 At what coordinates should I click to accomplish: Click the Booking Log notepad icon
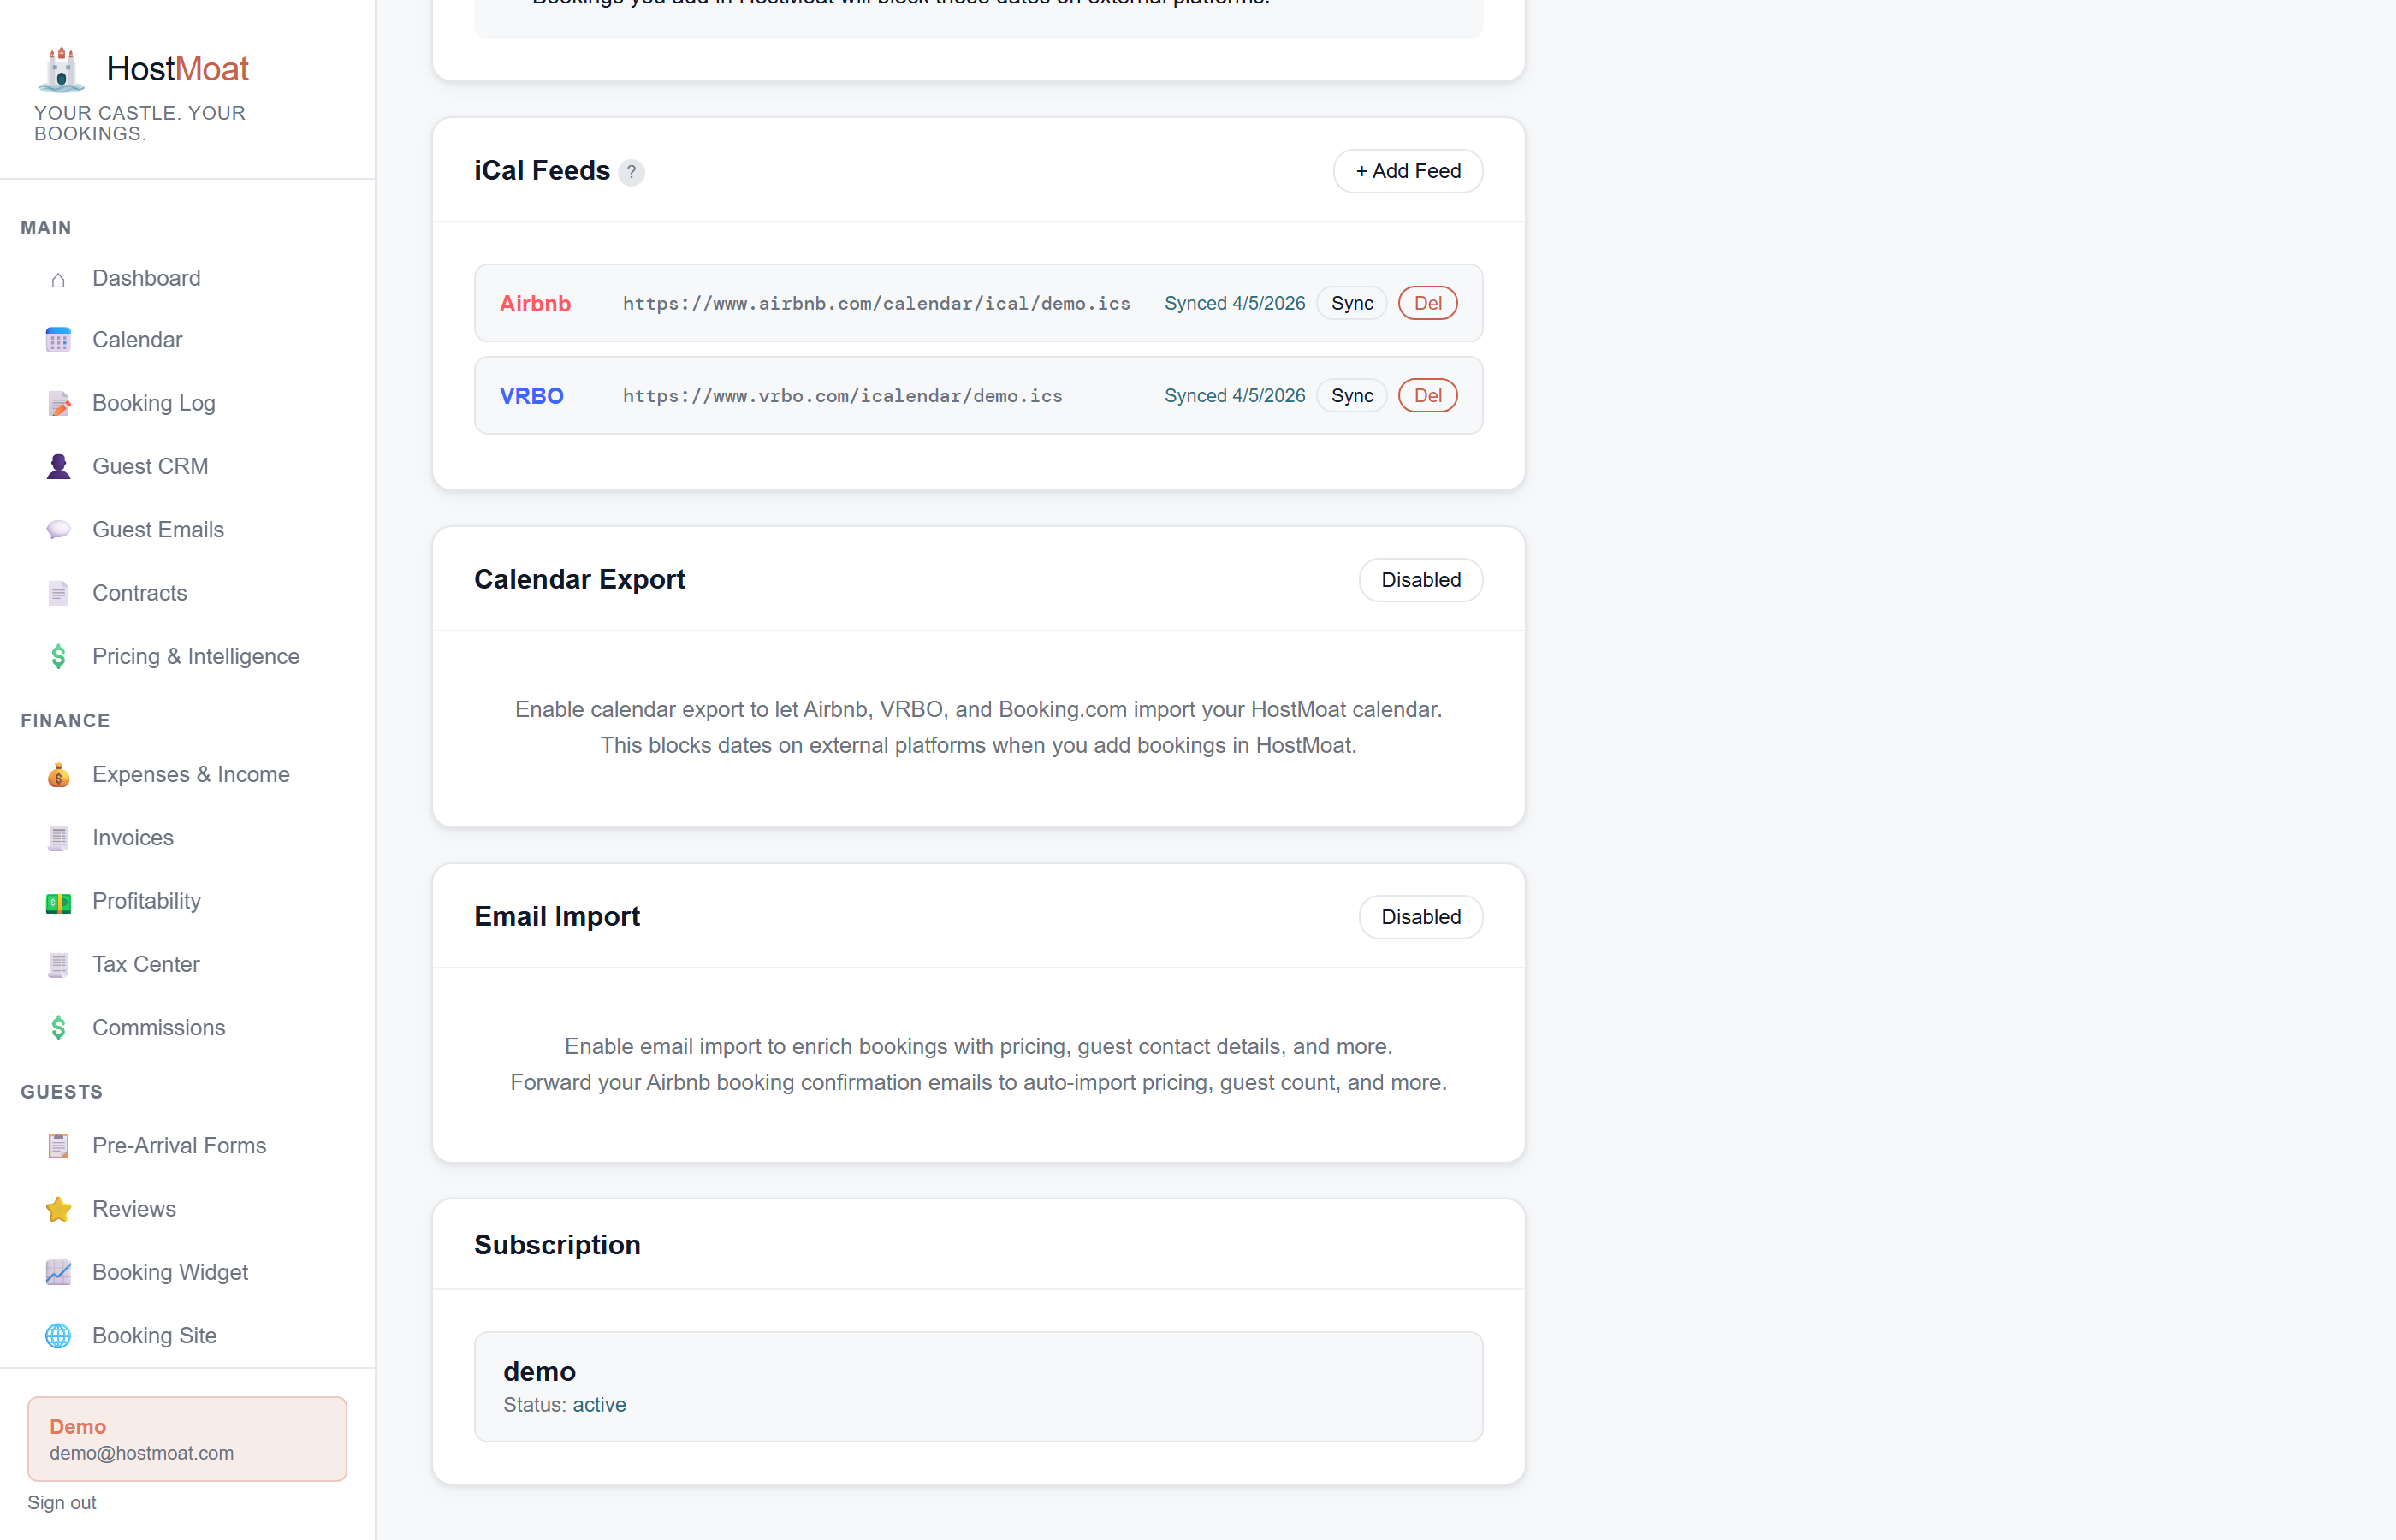(58, 403)
